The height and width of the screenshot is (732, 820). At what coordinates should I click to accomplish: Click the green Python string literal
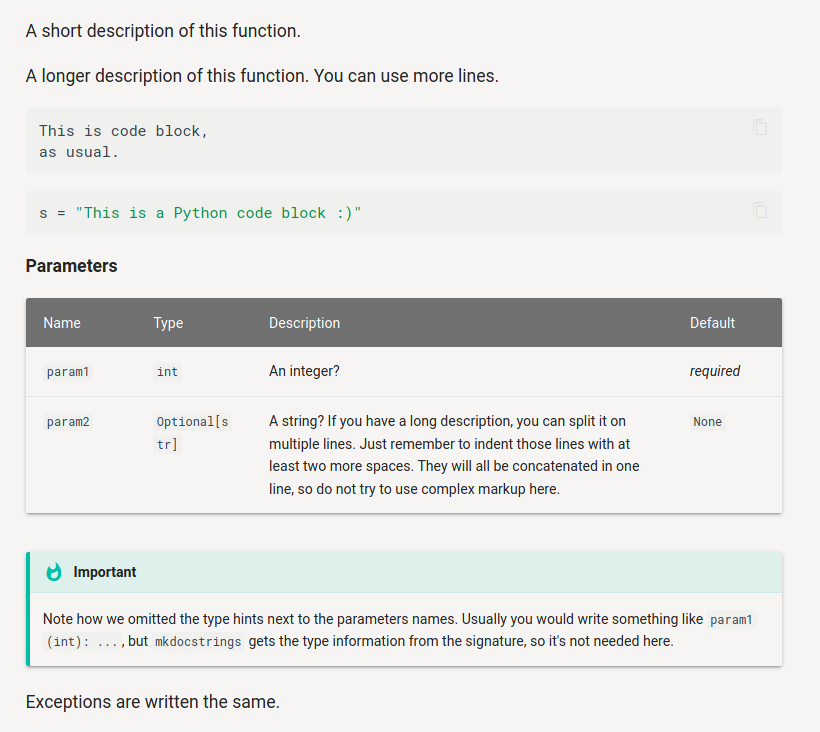point(218,213)
